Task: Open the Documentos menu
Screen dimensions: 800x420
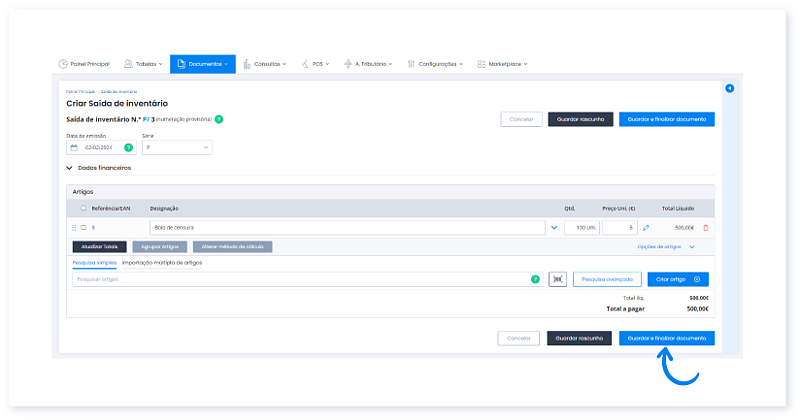Action: (x=202, y=64)
